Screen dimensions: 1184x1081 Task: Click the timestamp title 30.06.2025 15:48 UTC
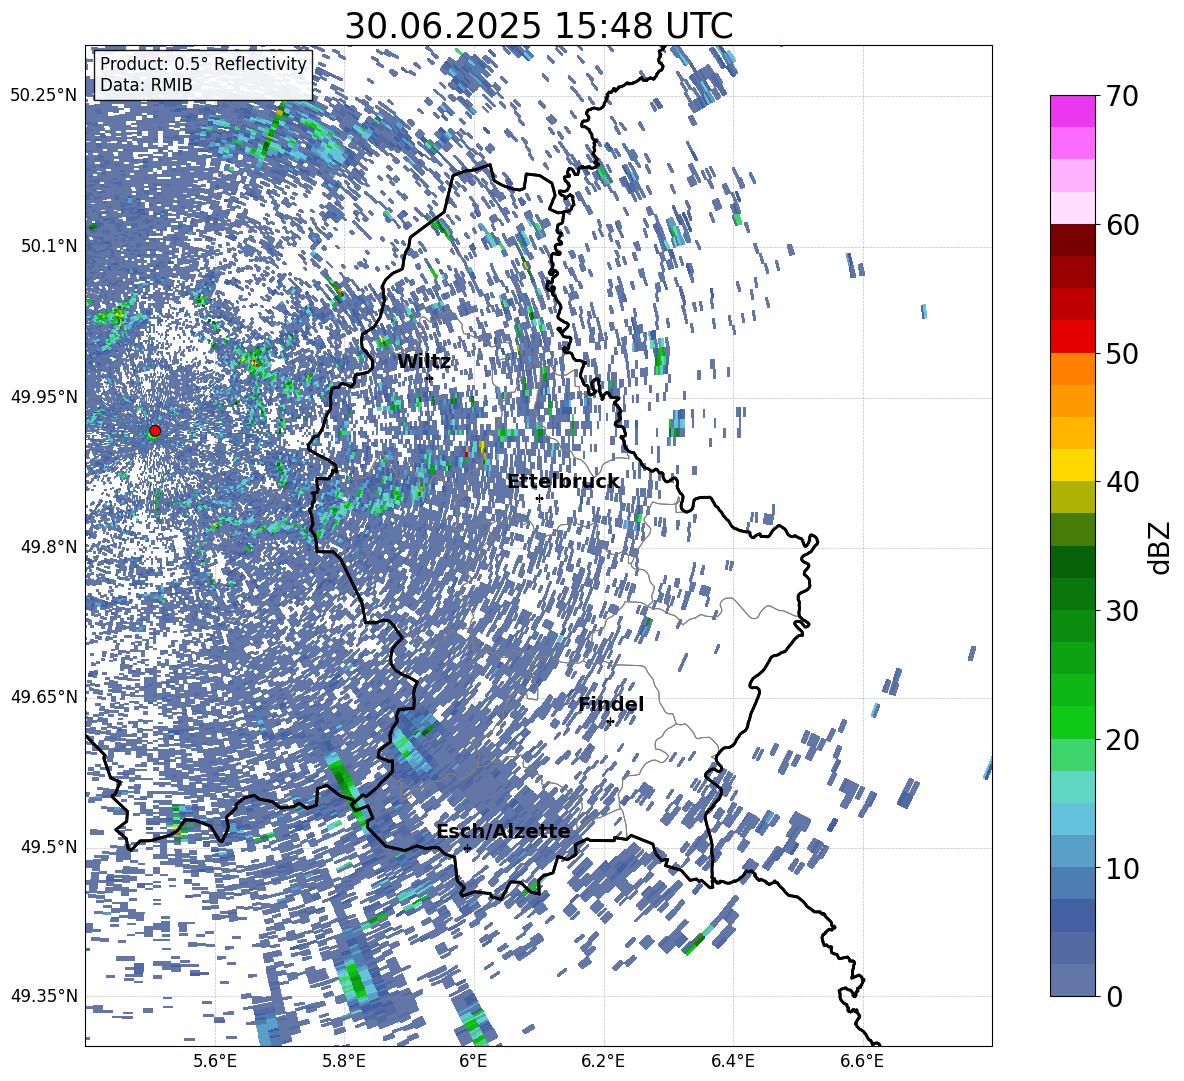click(539, 26)
